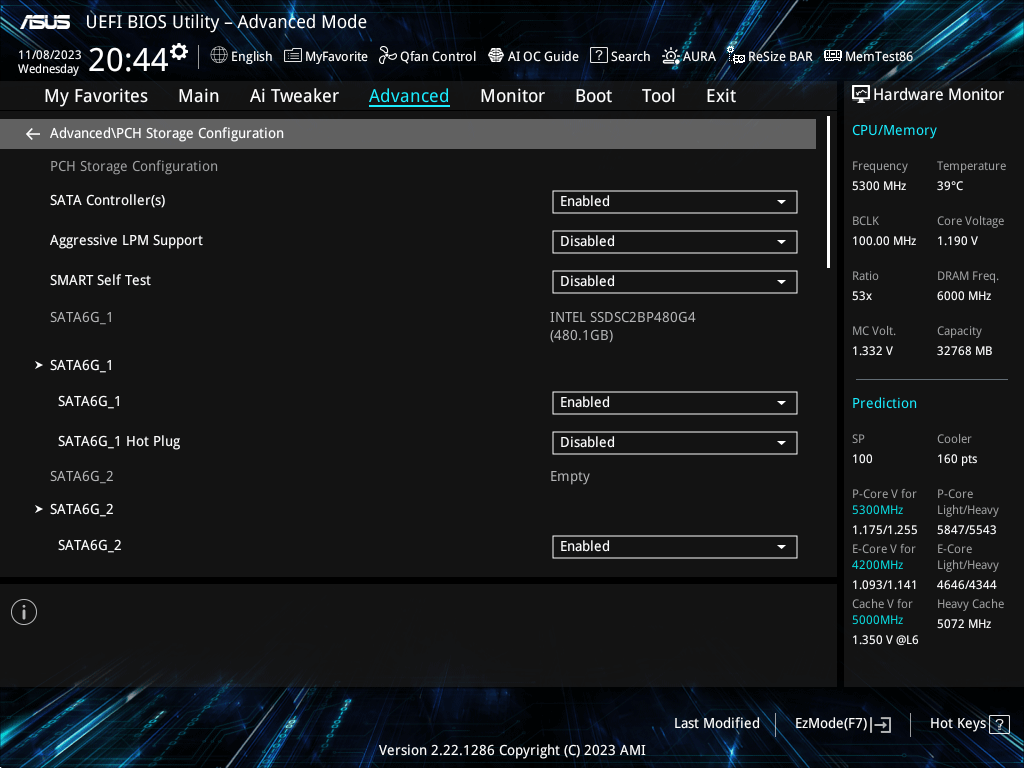Select the SATA6G_1 Hot Plug label
Image resolution: width=1024 pixels, height=768 pixels.
pos(119,441)
